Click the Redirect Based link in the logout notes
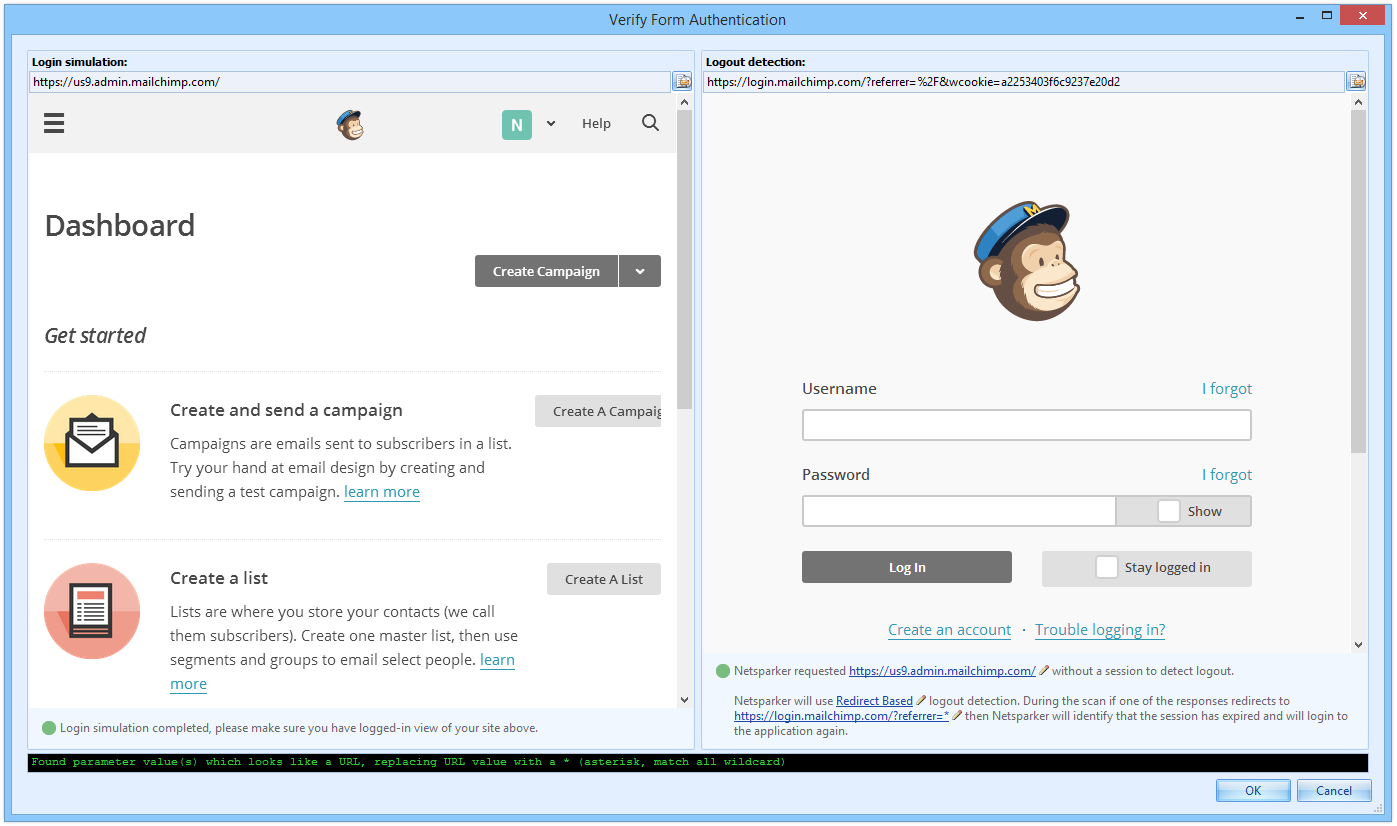The height and width of the screenshot is (826, 1397). (x=874, y=700)
